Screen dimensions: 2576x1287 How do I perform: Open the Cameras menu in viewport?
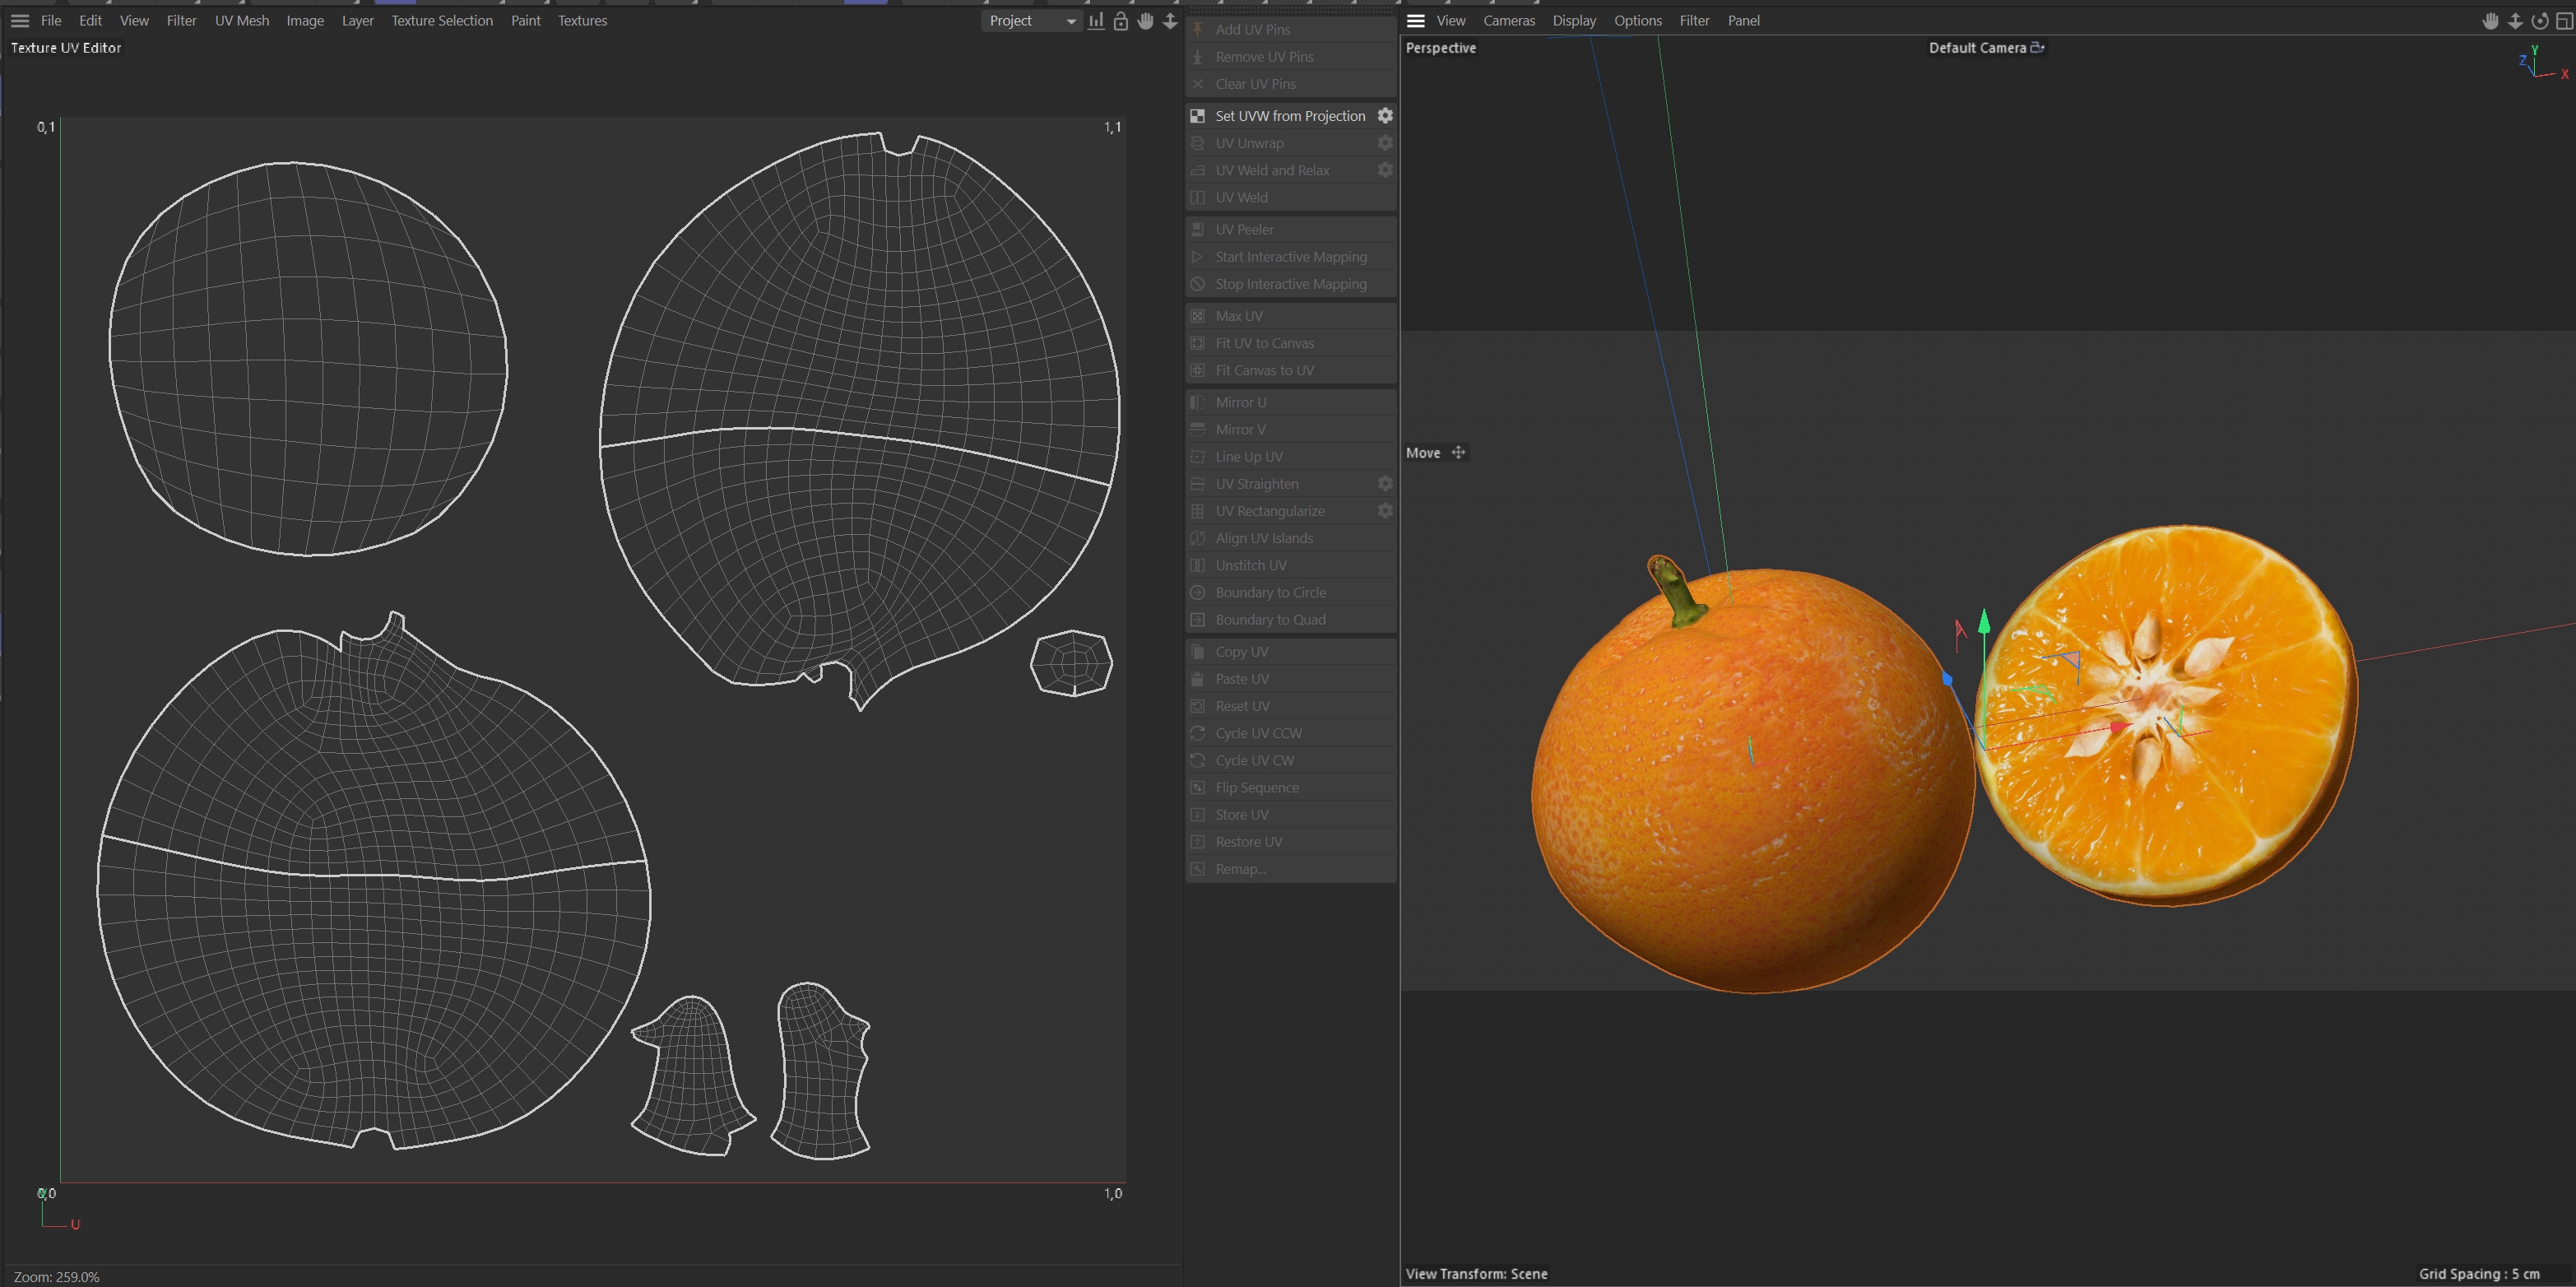coord(1508,21)
